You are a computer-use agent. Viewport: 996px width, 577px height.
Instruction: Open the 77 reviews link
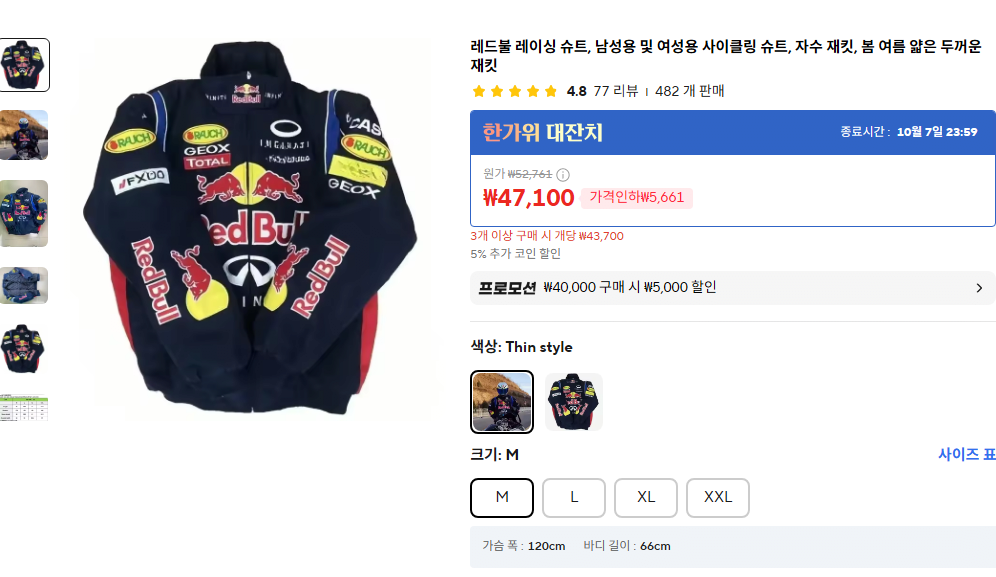615,91
